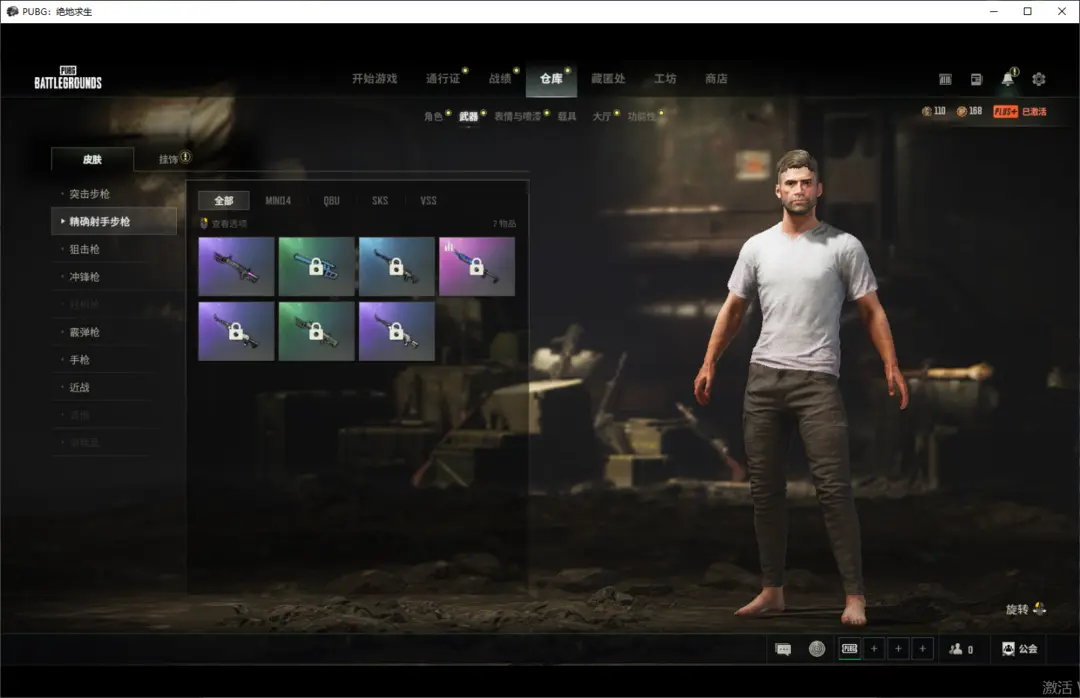
Task: Click the barcode-style icon beside the news icon
Action: pos(945,79)
